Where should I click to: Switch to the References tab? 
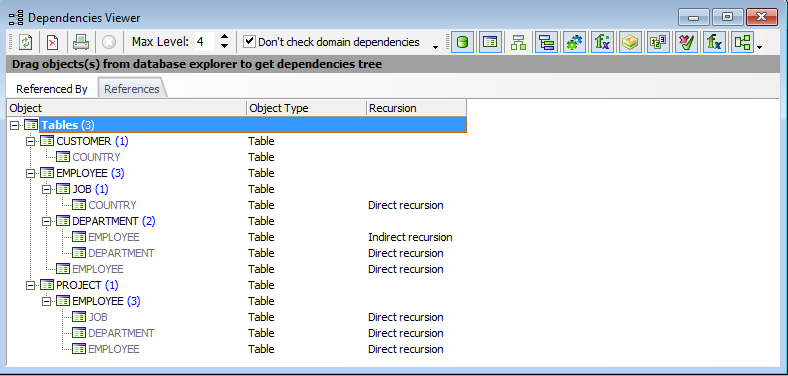click(x=132, y=89)
